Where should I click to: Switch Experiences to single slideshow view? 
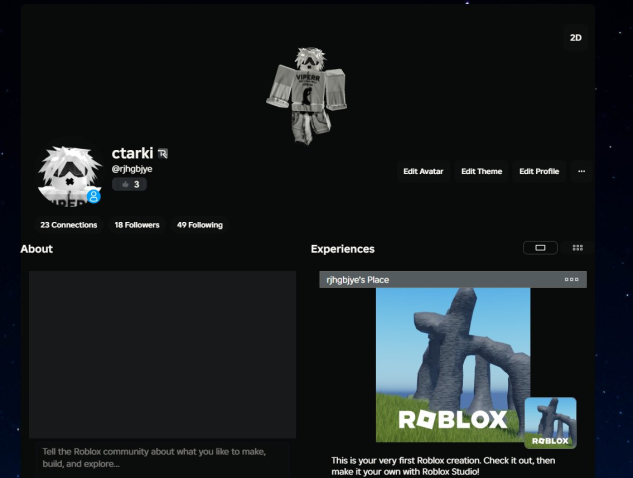coord(540,247)
